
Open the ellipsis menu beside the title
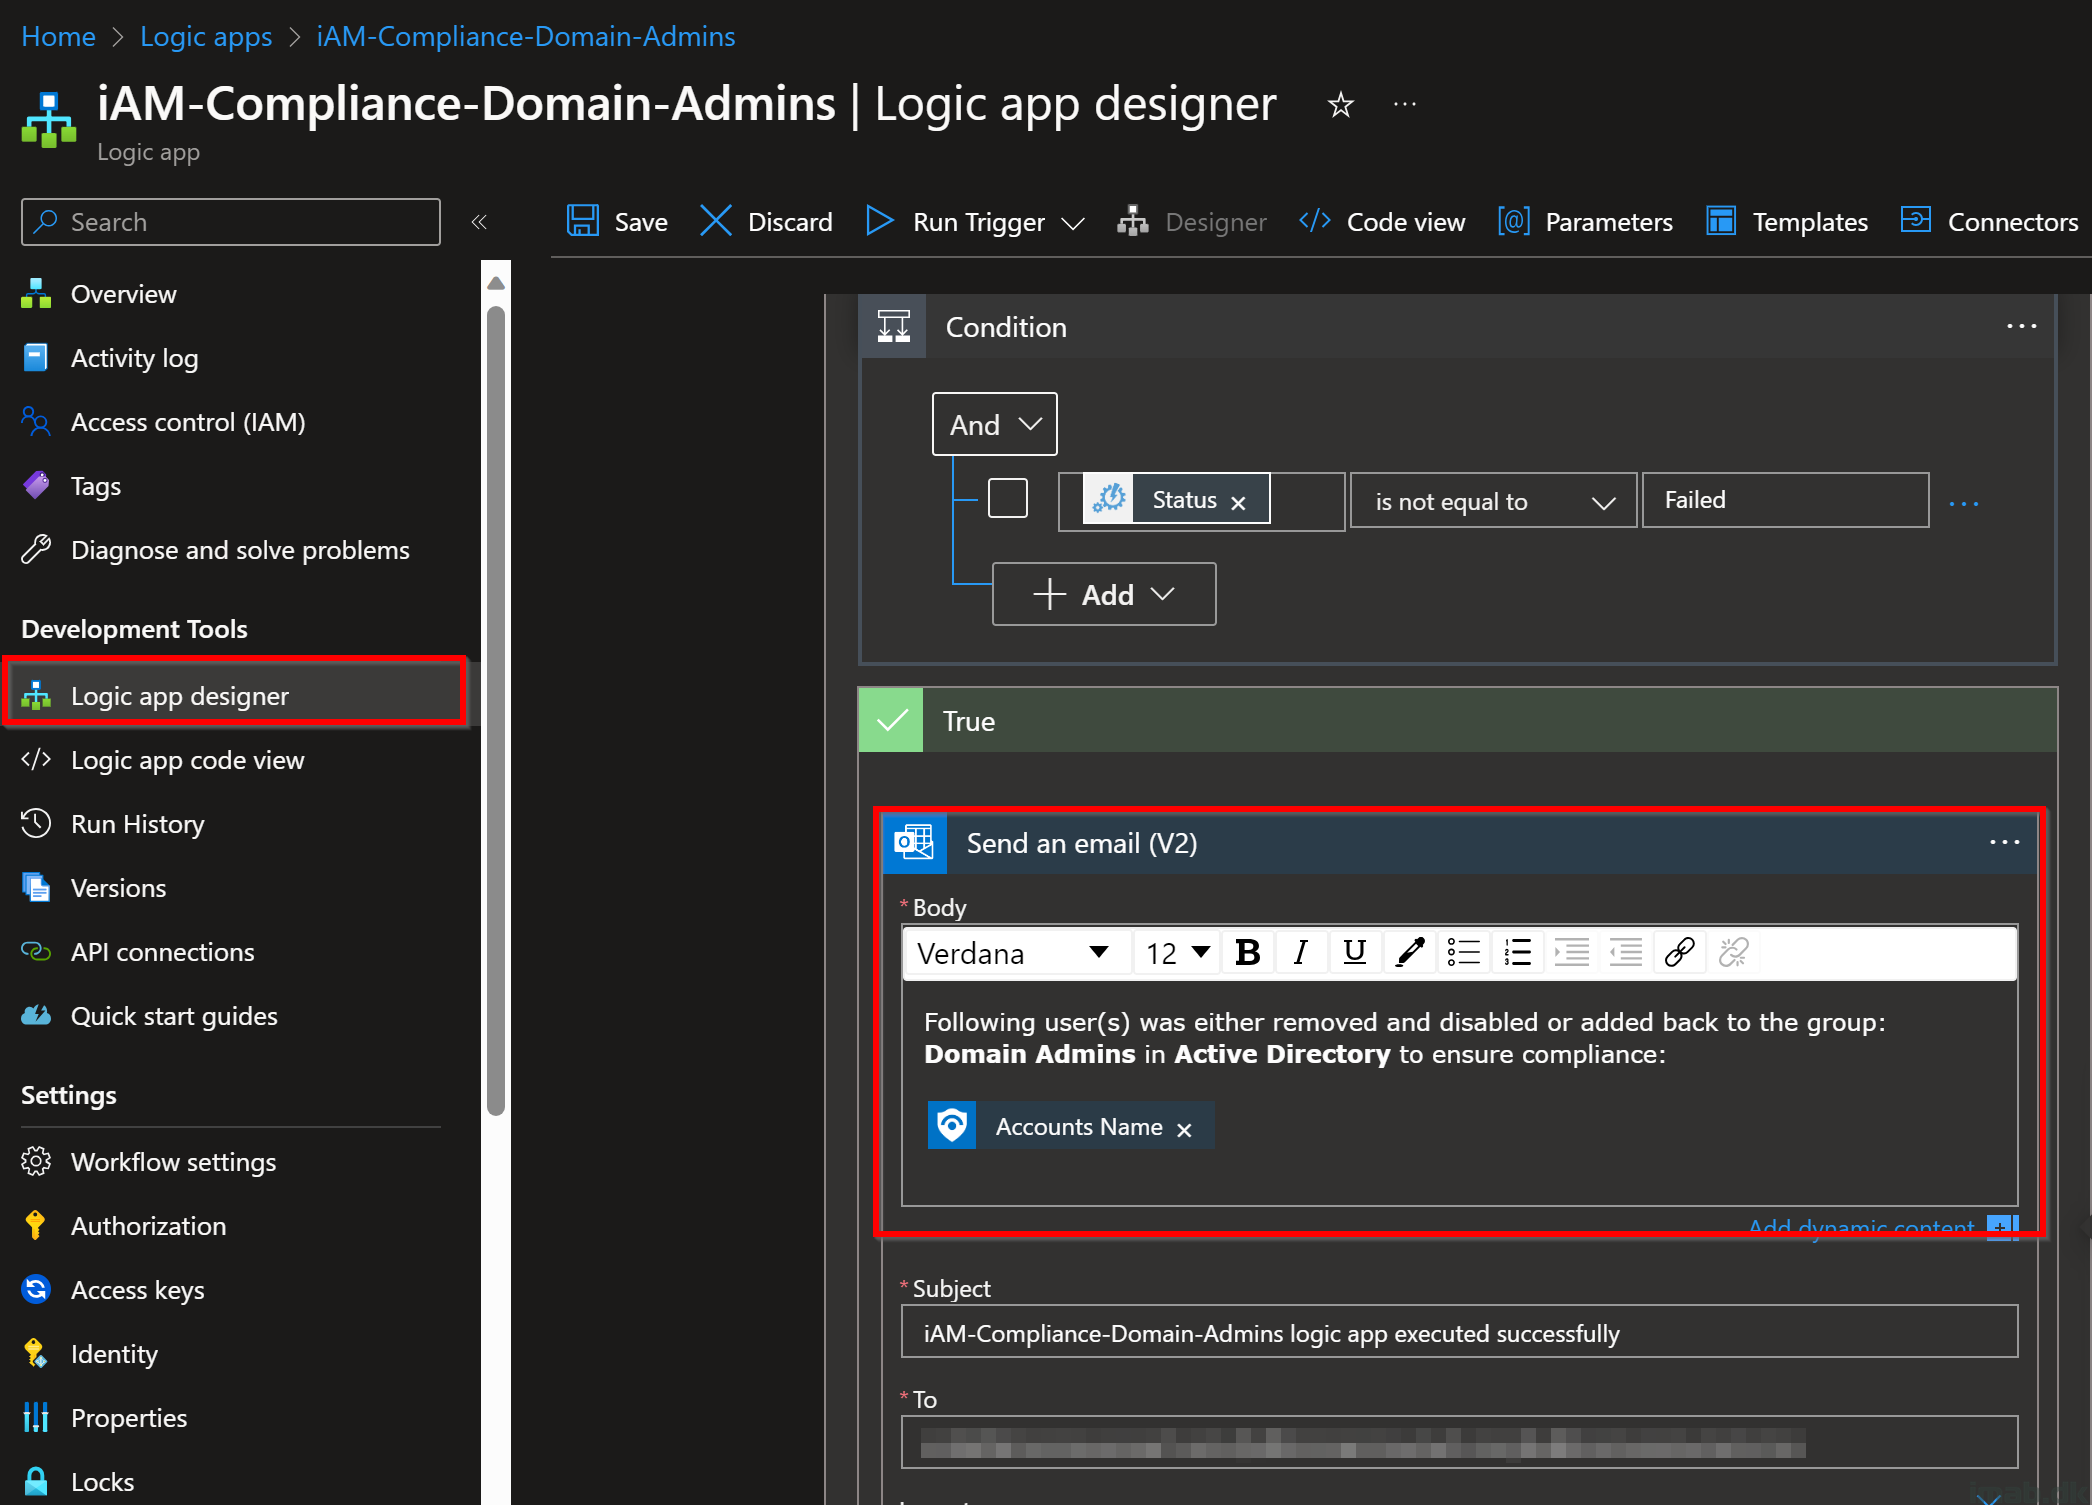point(1405,104)
